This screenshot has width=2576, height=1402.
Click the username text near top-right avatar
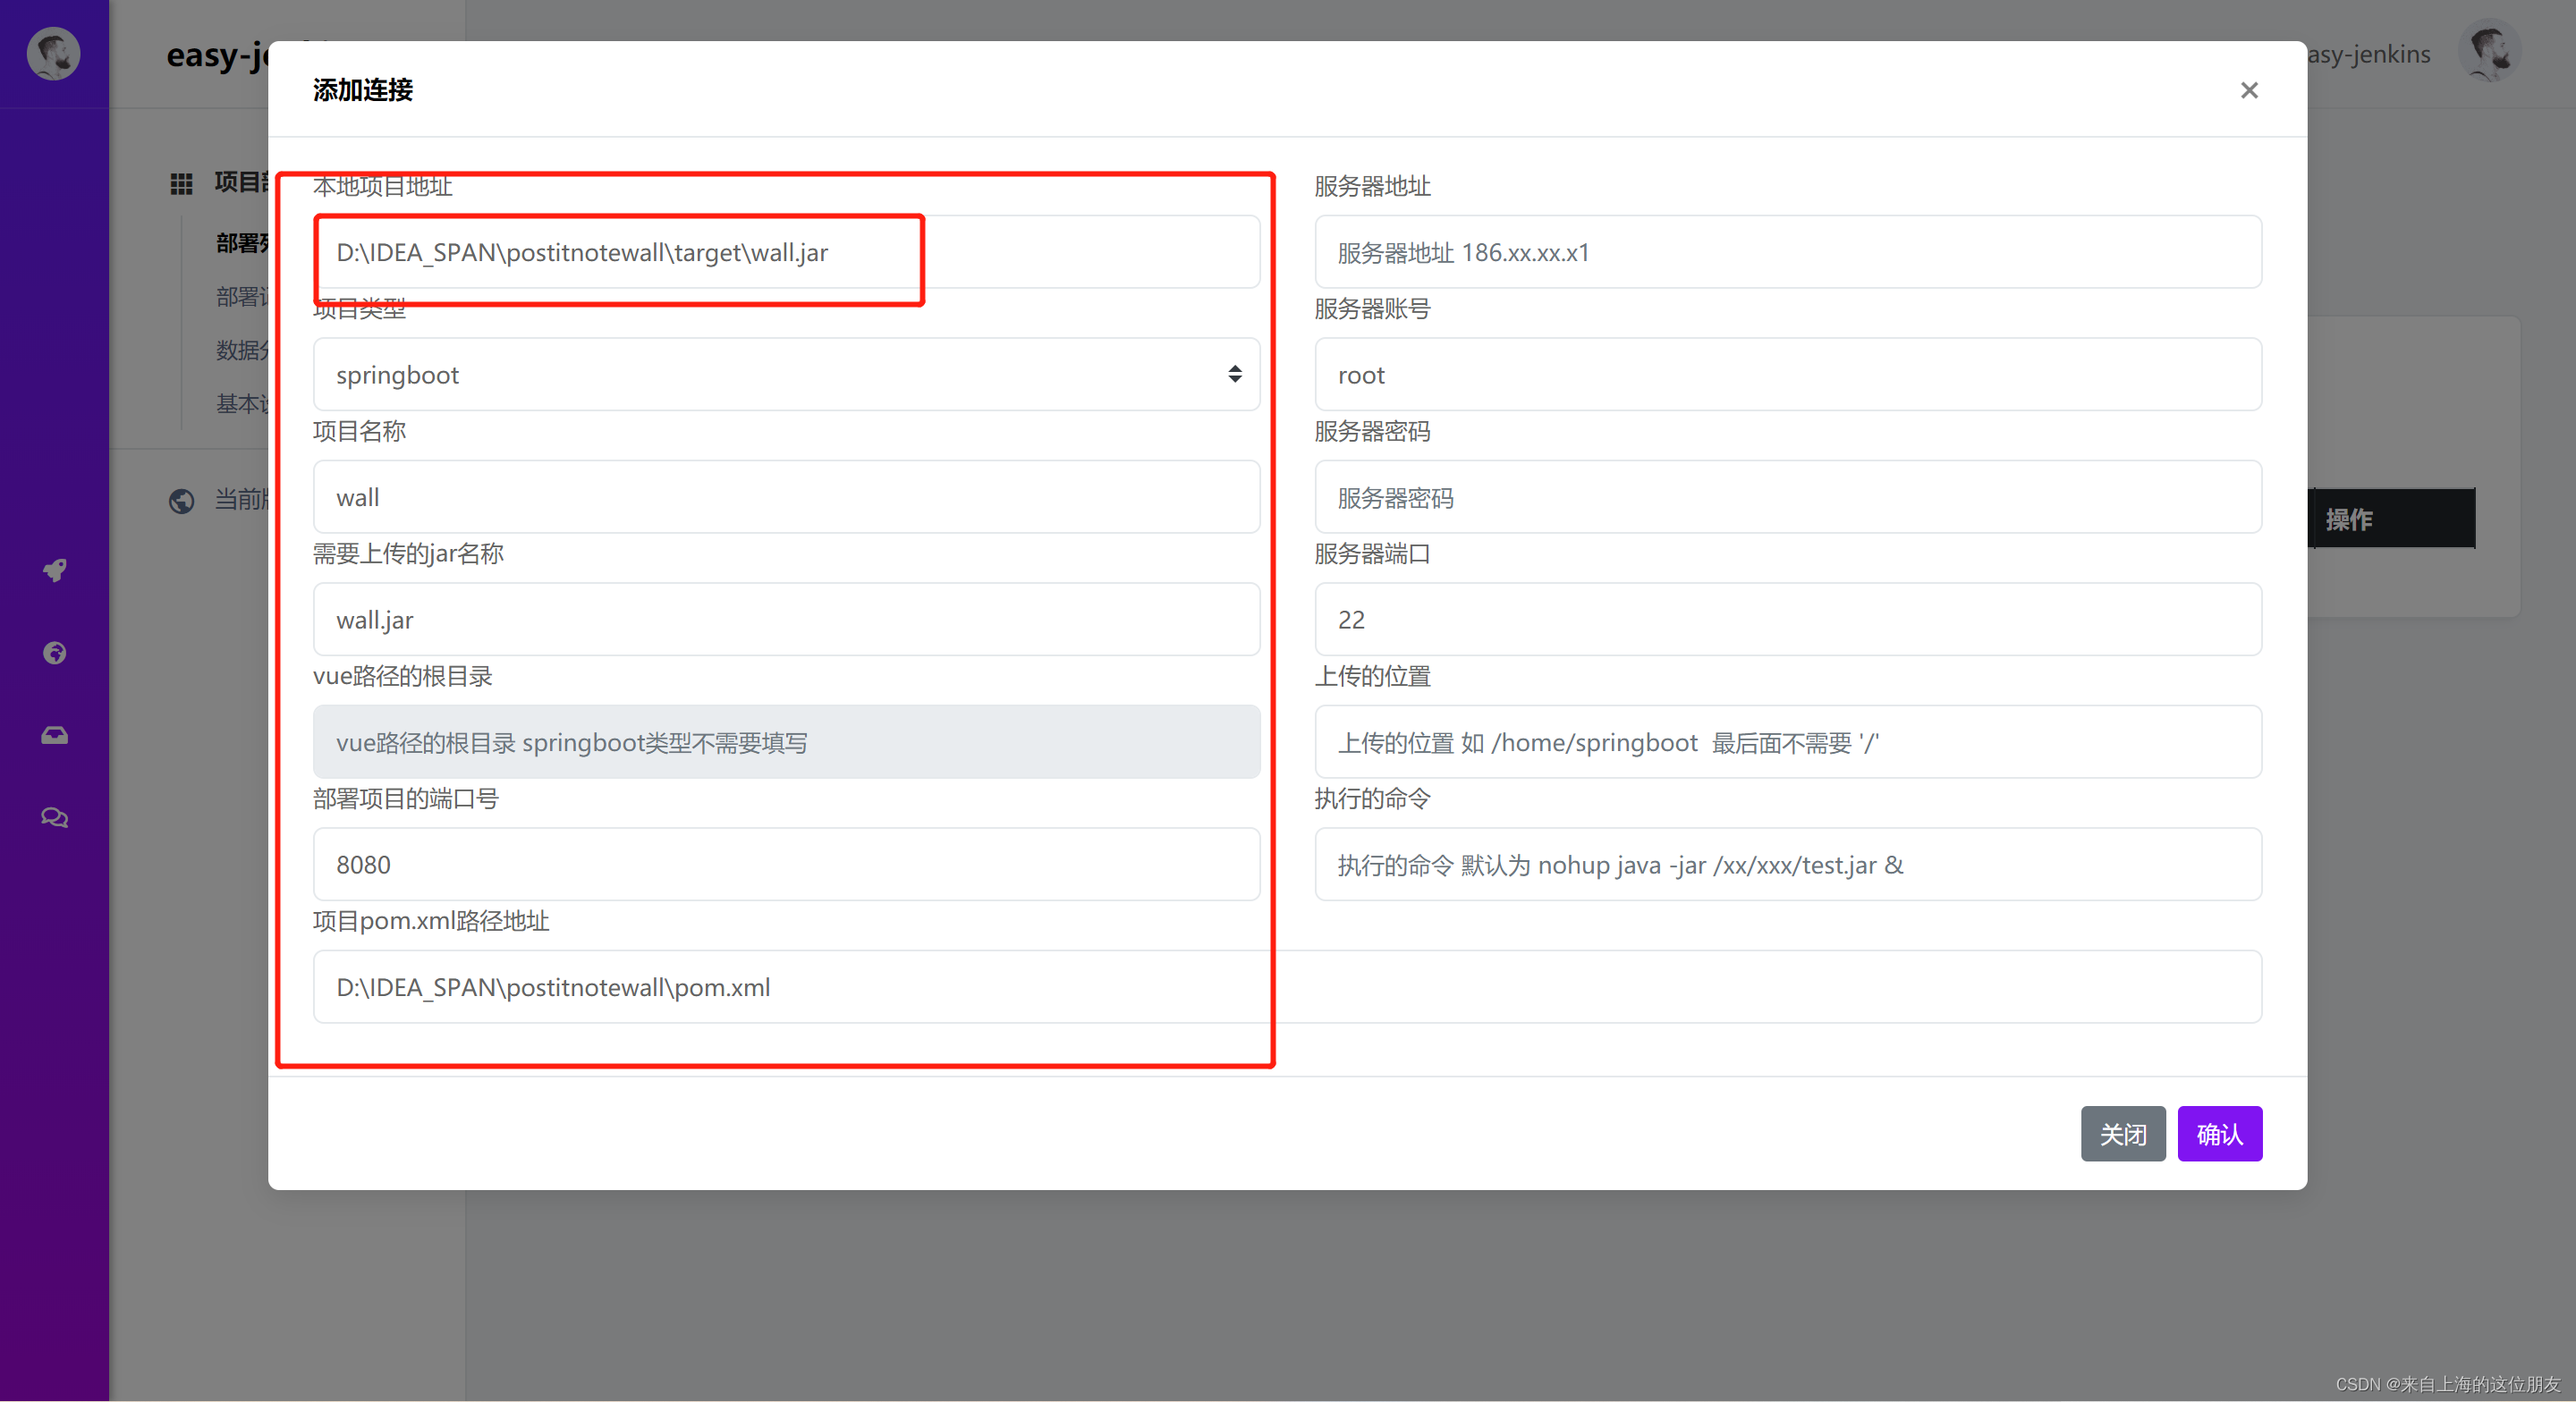[2369, 54]
